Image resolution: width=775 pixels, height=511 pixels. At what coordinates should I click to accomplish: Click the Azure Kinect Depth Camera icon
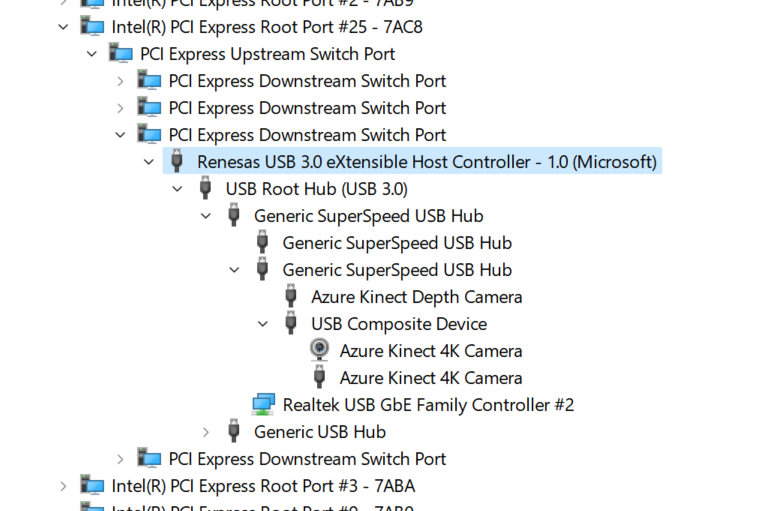[x=291, y=297]
